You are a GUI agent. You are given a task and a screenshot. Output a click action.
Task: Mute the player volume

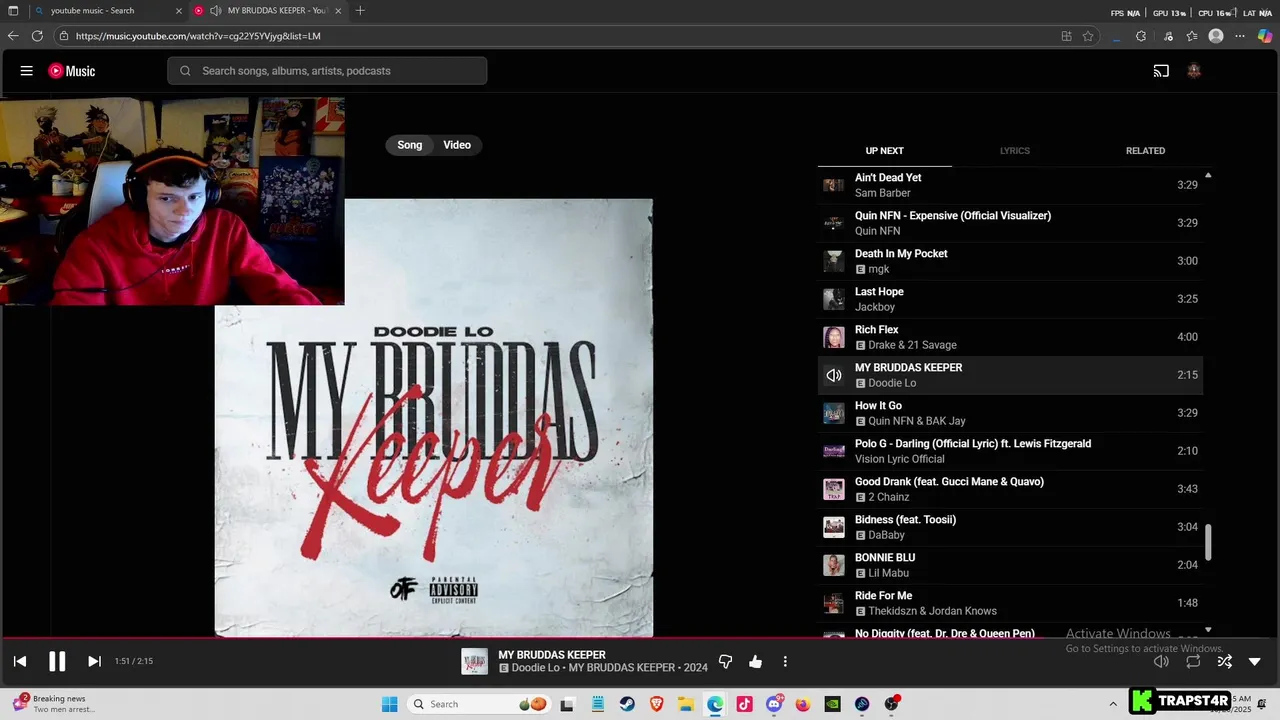point(1161,661)
